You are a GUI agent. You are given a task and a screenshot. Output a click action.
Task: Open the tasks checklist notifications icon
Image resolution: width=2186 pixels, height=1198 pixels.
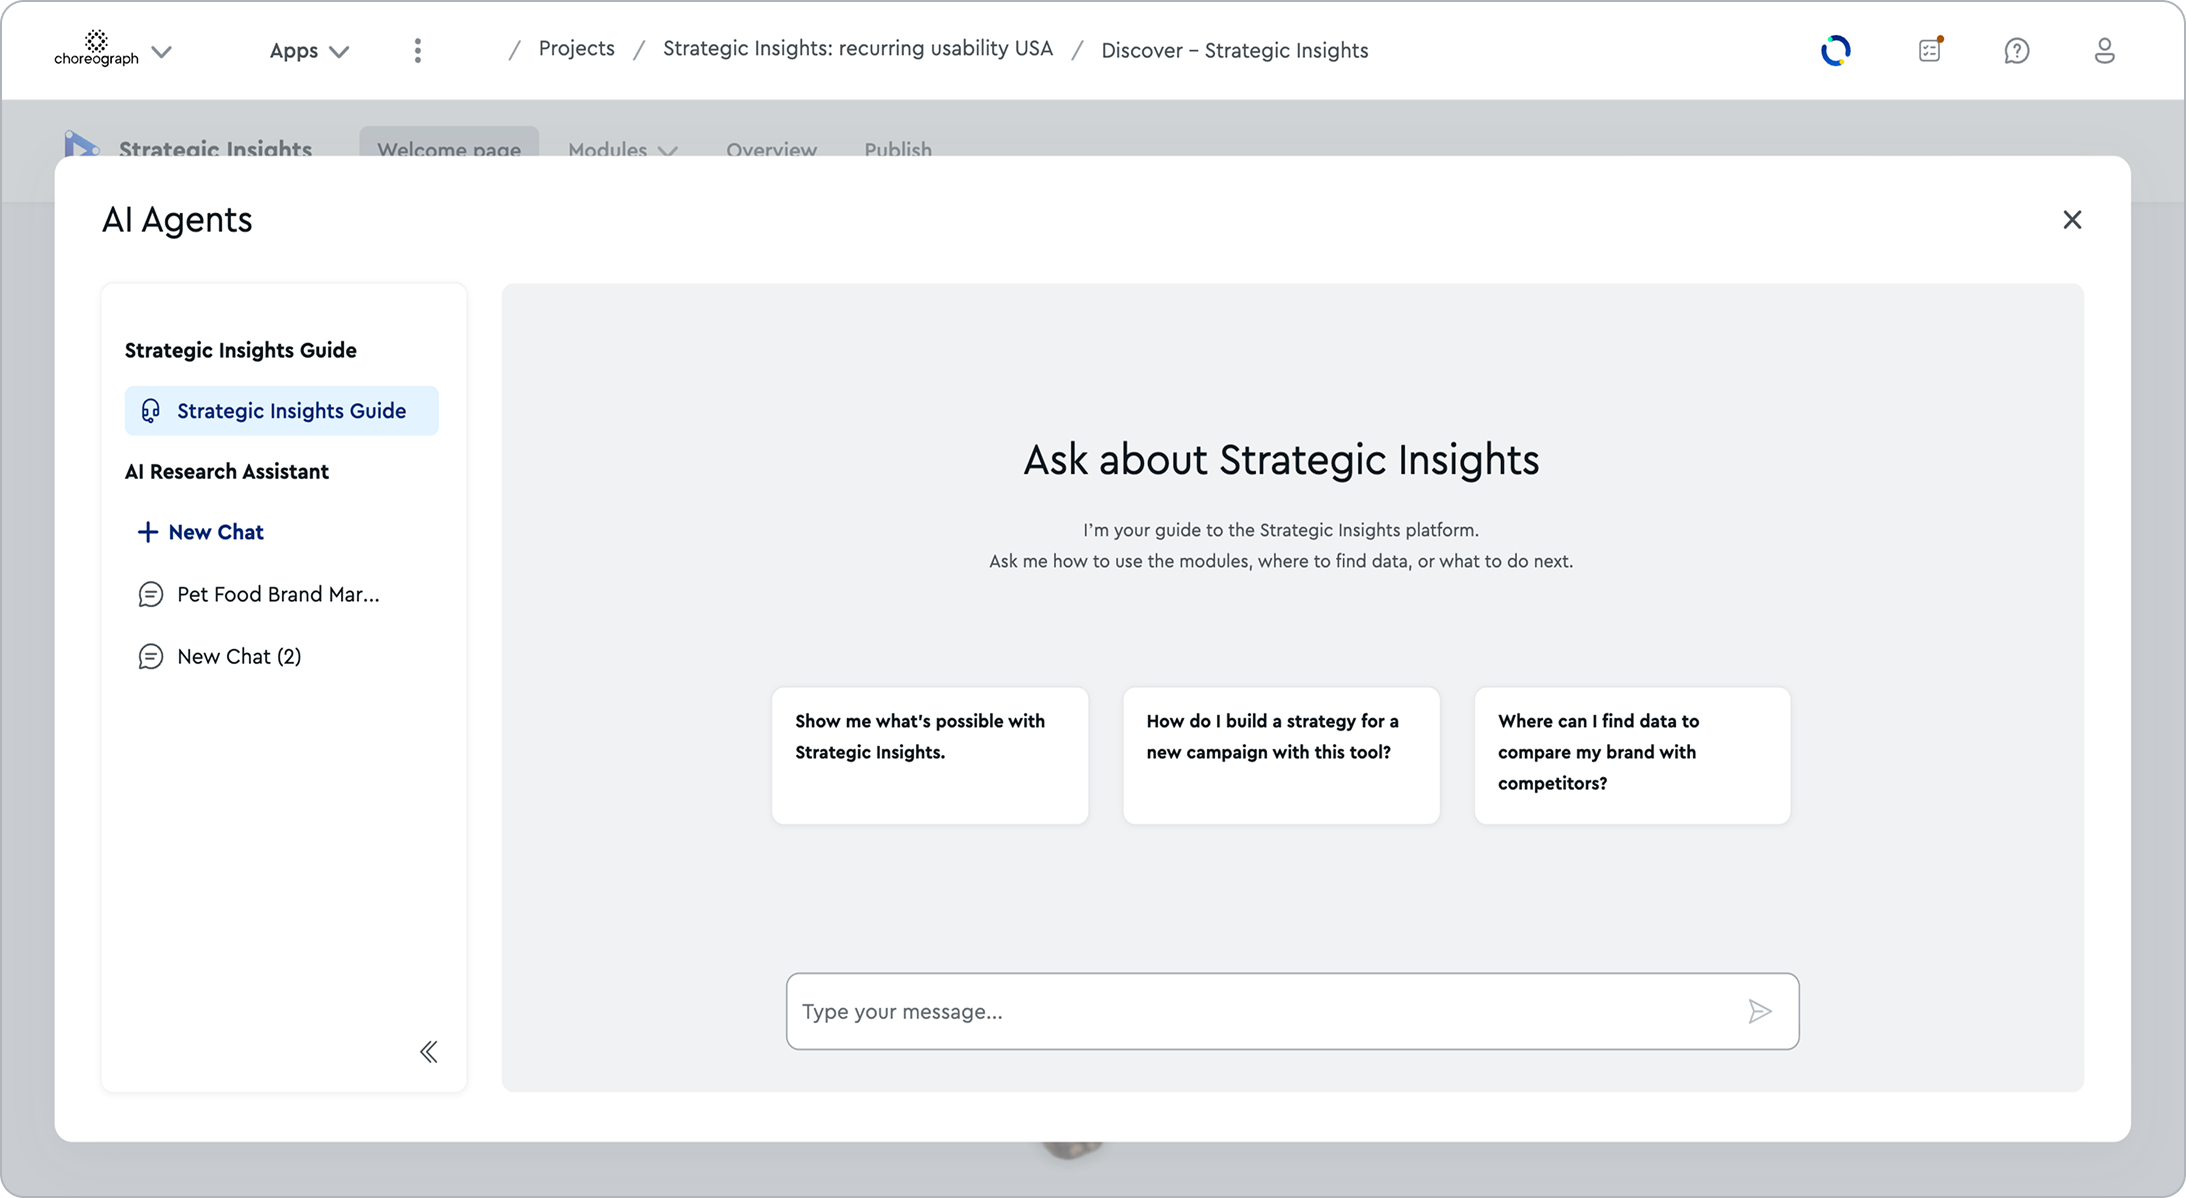(1930, 50)
